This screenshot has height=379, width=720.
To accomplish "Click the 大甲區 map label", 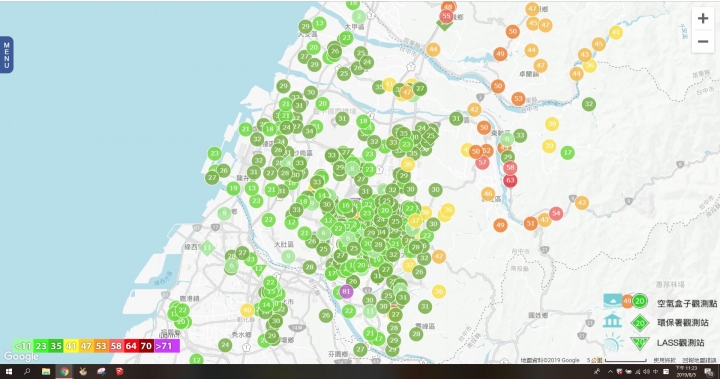I will 354,27.
